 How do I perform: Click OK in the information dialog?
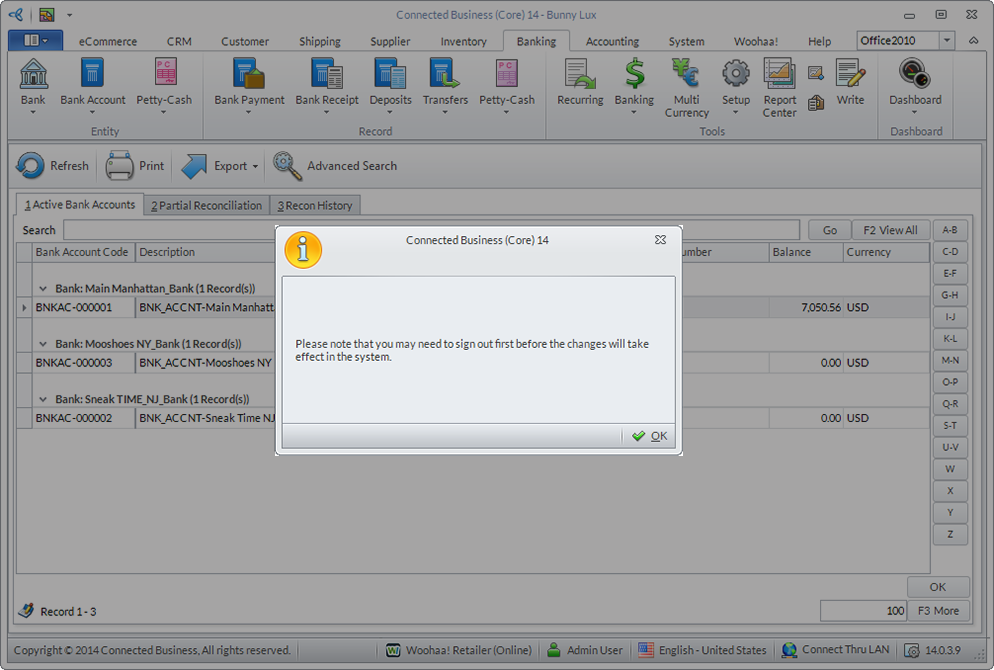pos(649,436)
